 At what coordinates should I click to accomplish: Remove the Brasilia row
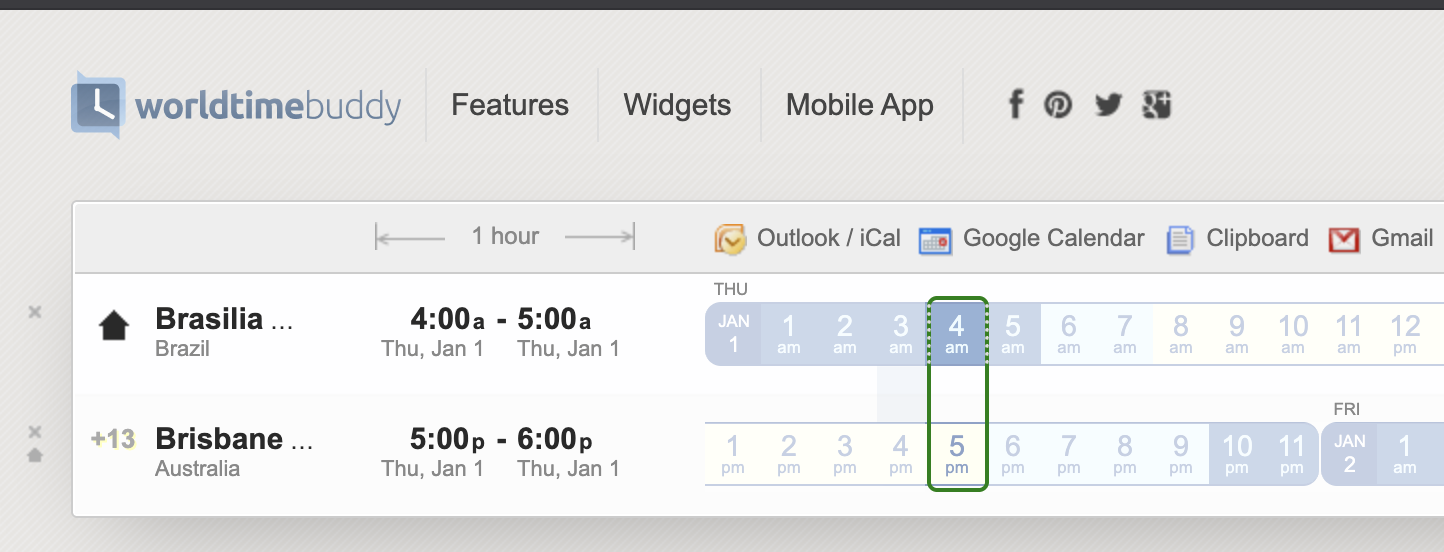35,312
